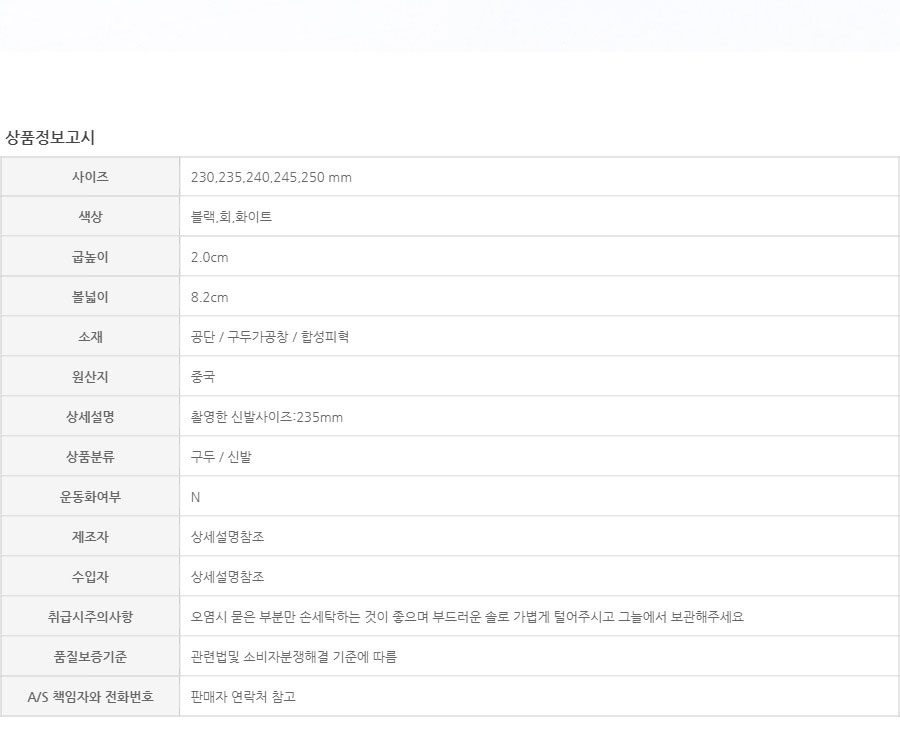Viewport: 900px width, 731px height.
Task: Click the 상품정보고시 section heading
Action: pos(50,138)
